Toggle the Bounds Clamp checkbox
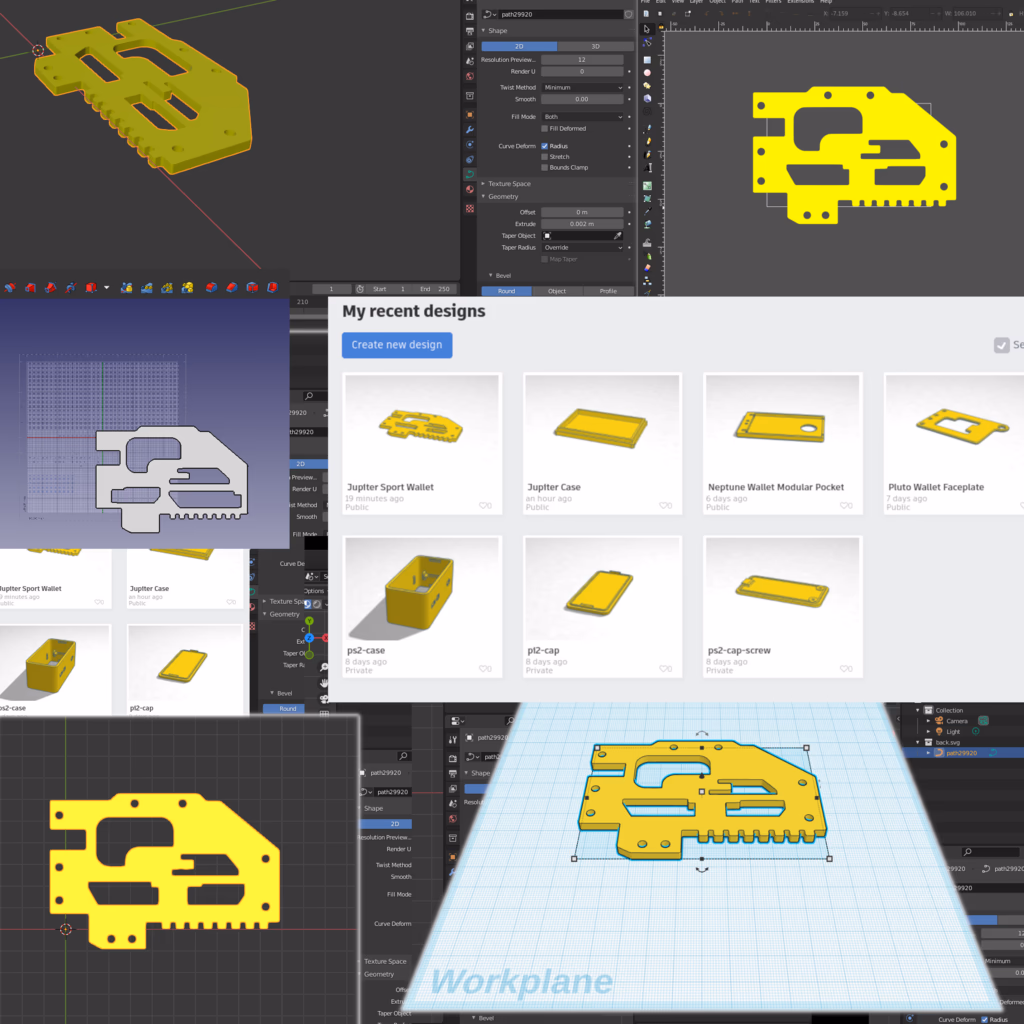1024x1024 pixels. pos(544,167)
